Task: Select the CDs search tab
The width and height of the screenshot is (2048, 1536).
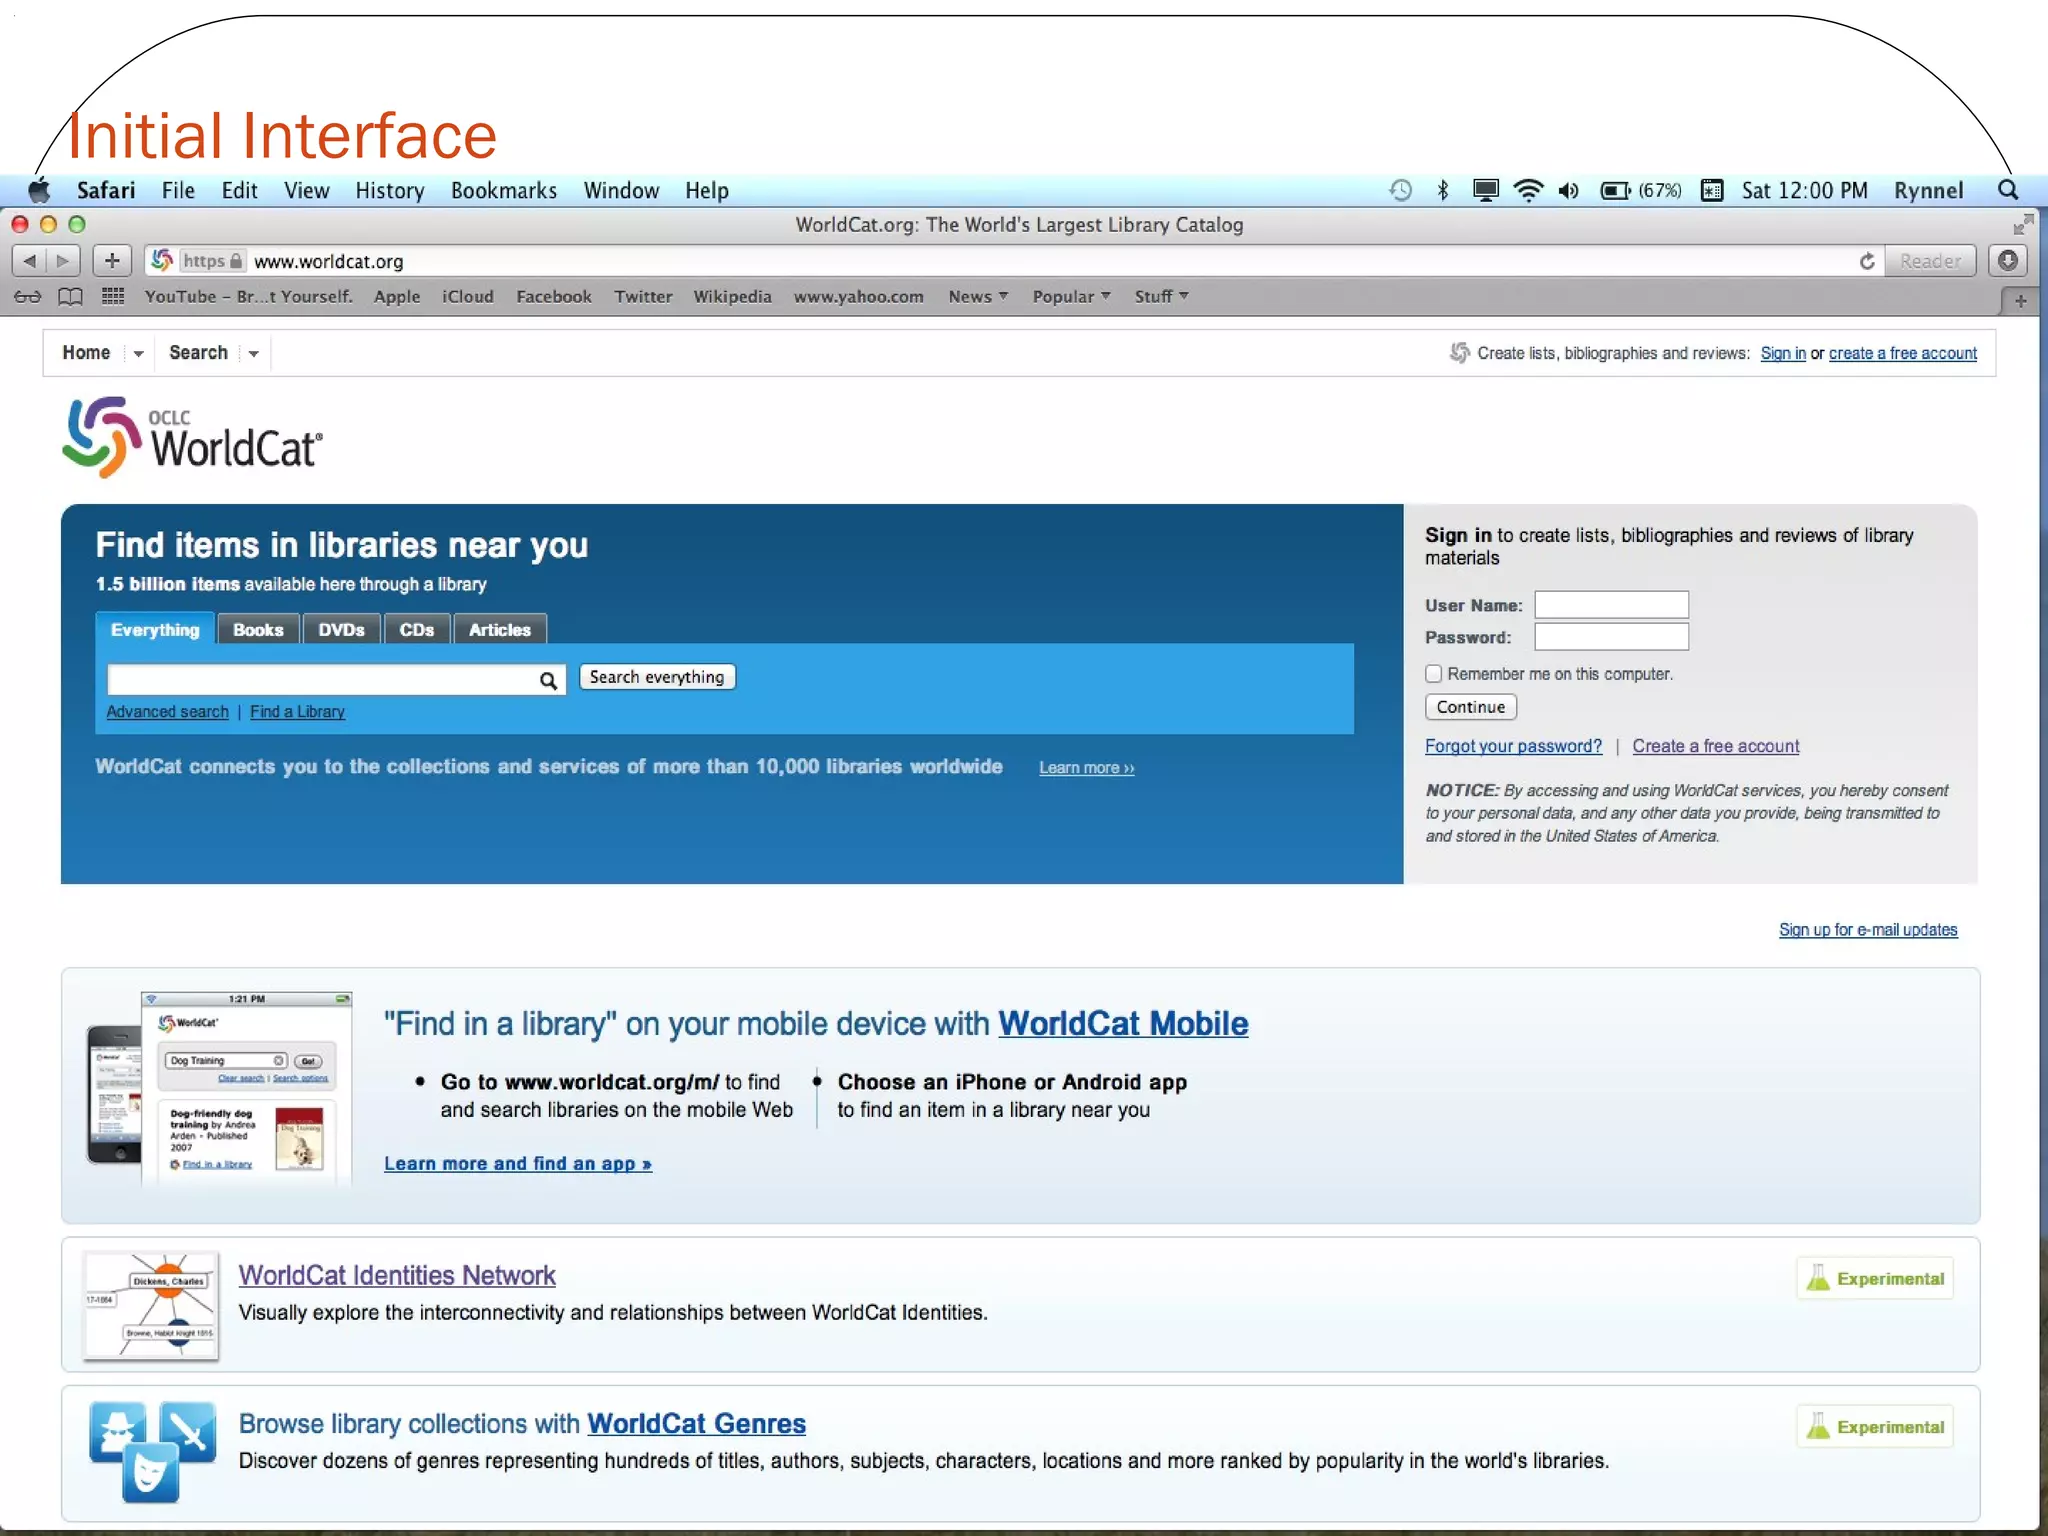Action: [x=417, y=629]
